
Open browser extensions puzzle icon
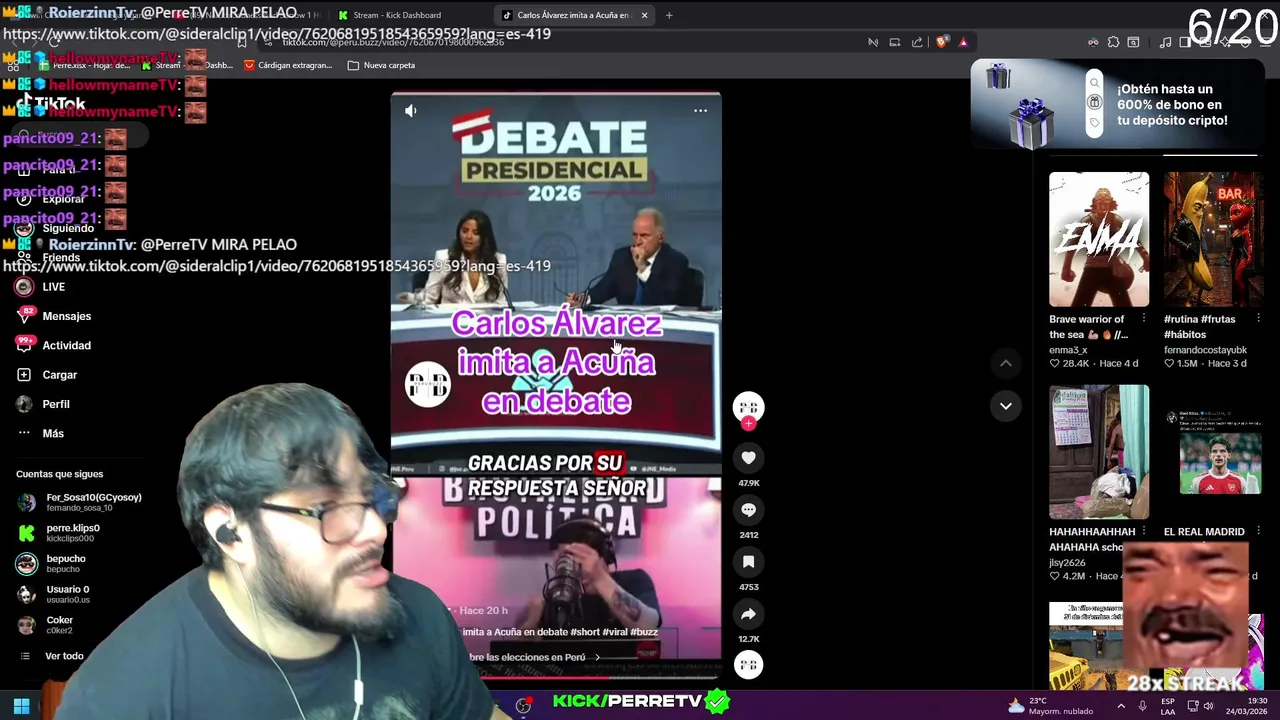(1113, 42)
